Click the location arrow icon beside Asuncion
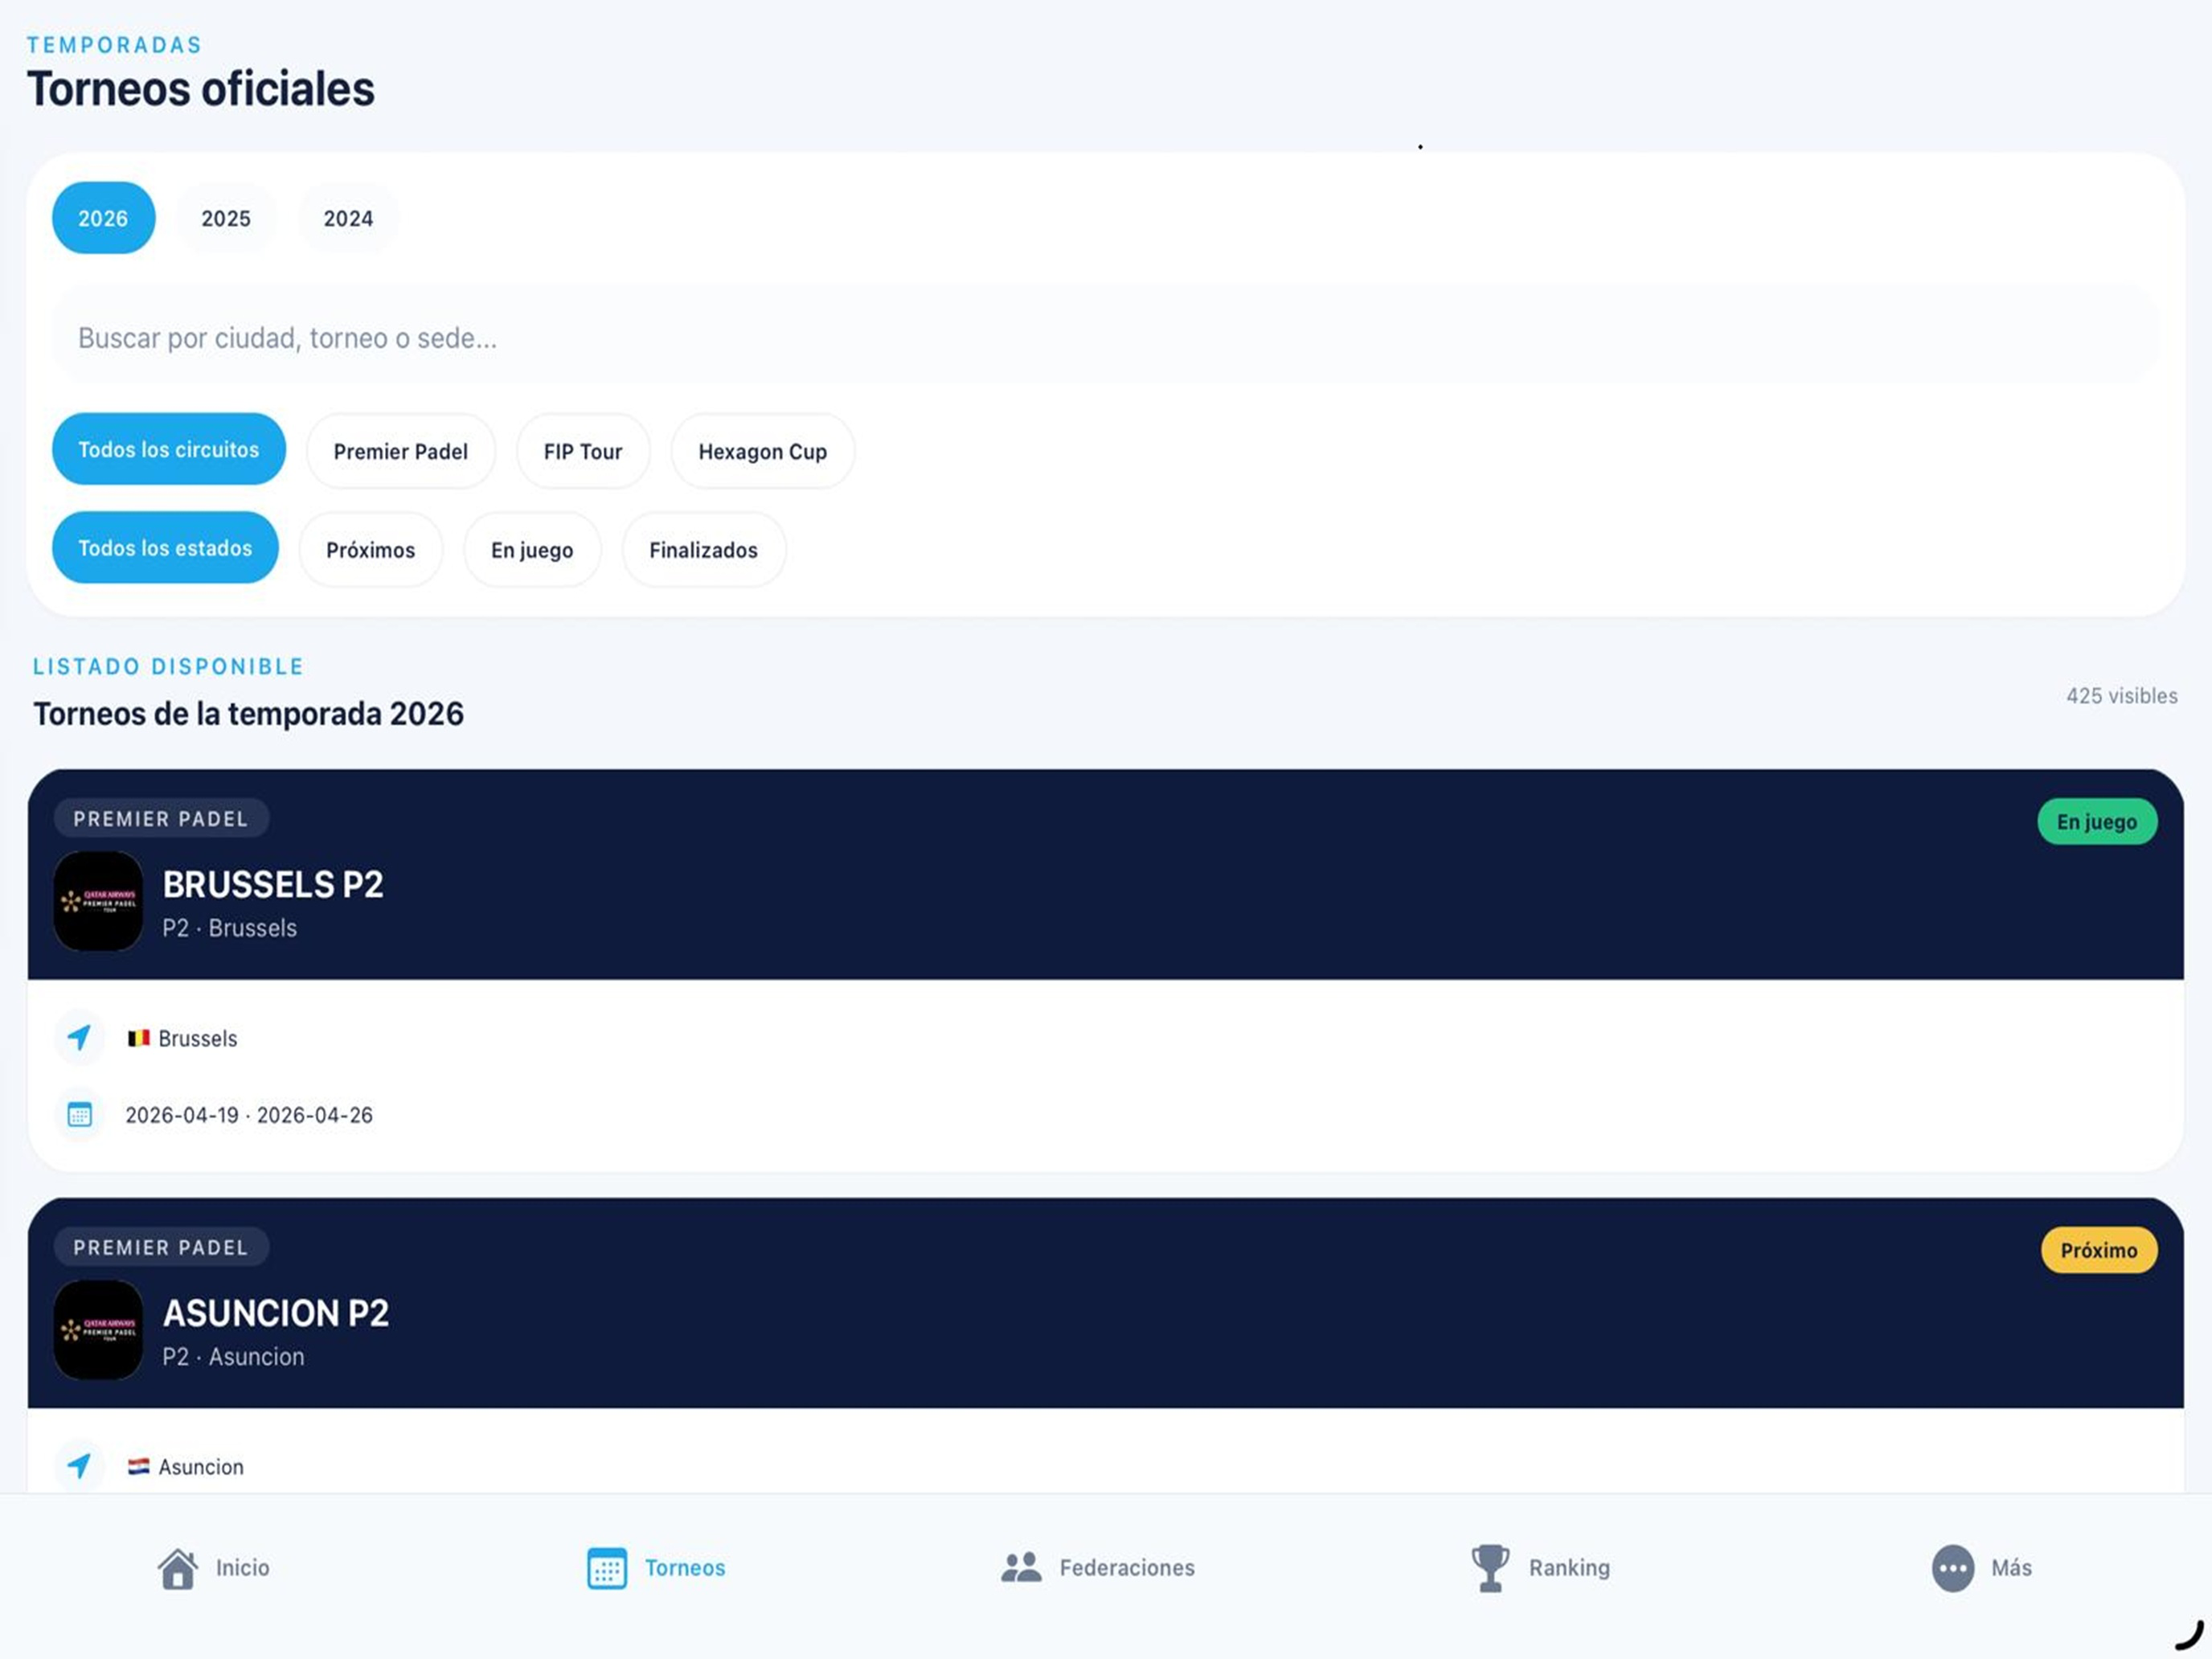Screen dimensions: 2212x1659 pyautogui.click(x=79, y=1467)
